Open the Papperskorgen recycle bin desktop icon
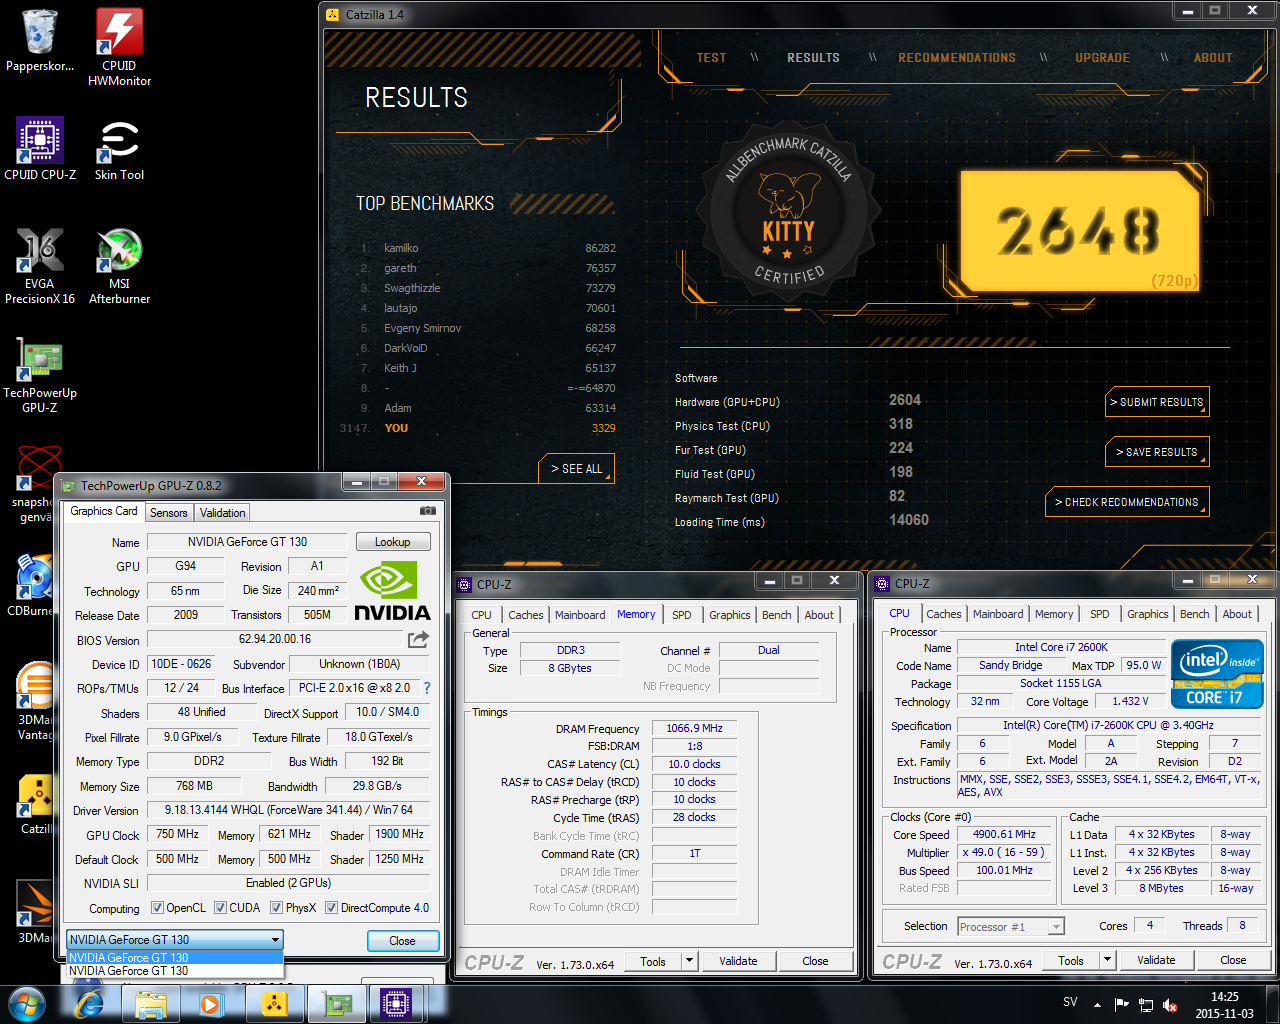1280x1024 pixels. 40,41
